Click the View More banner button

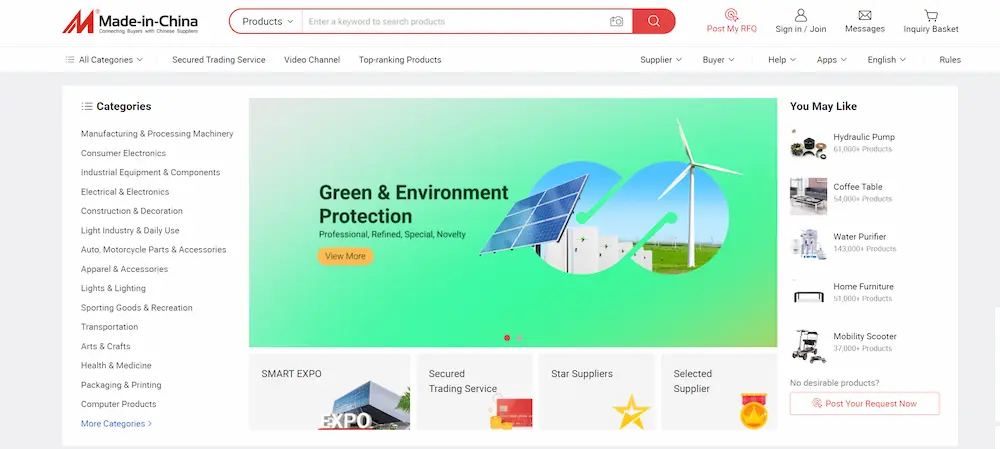tap(346, 256)
